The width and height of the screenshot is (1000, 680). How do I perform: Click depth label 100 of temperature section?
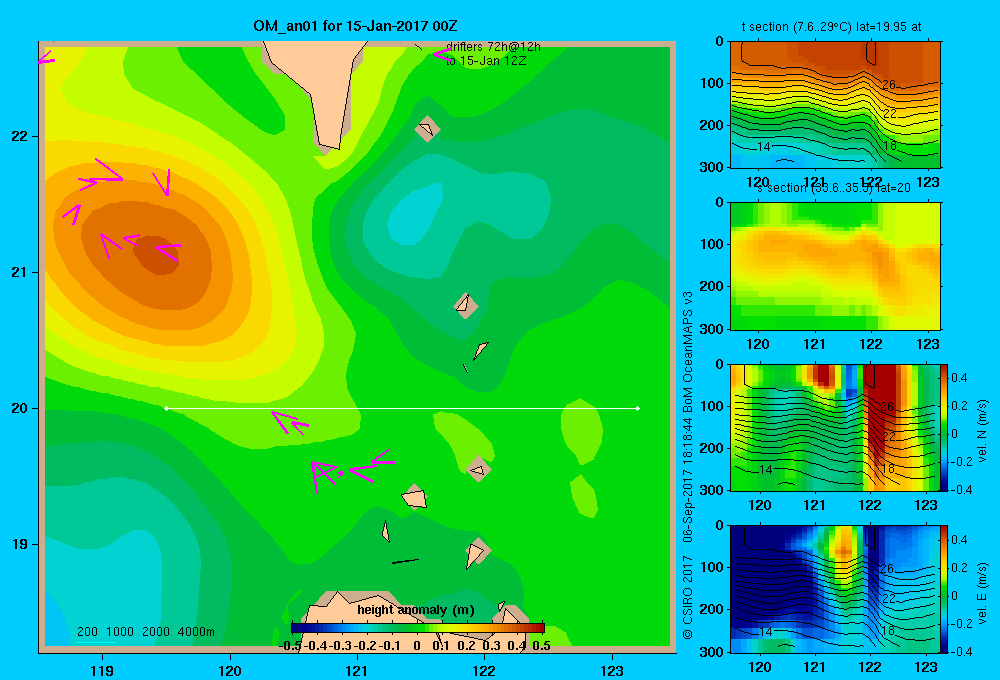click(x=712, y=83)
